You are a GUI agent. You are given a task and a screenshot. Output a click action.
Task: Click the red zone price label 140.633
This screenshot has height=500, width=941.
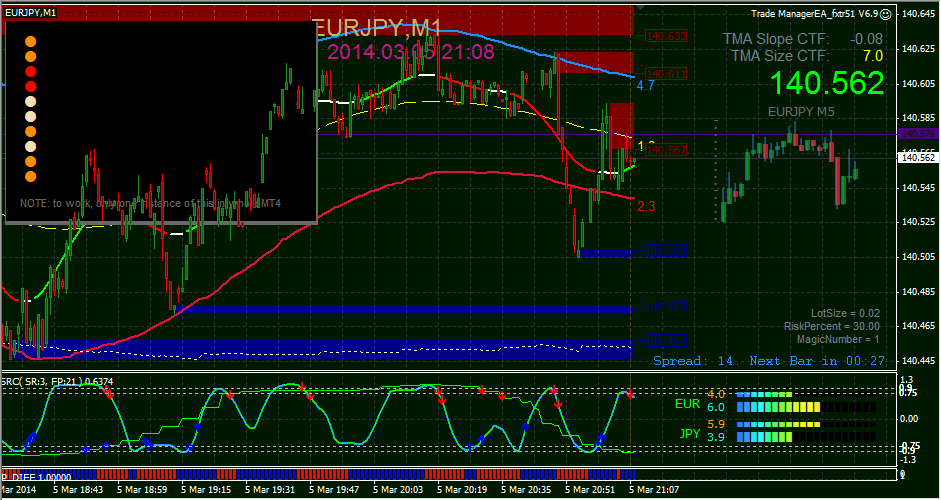(666, 37)
